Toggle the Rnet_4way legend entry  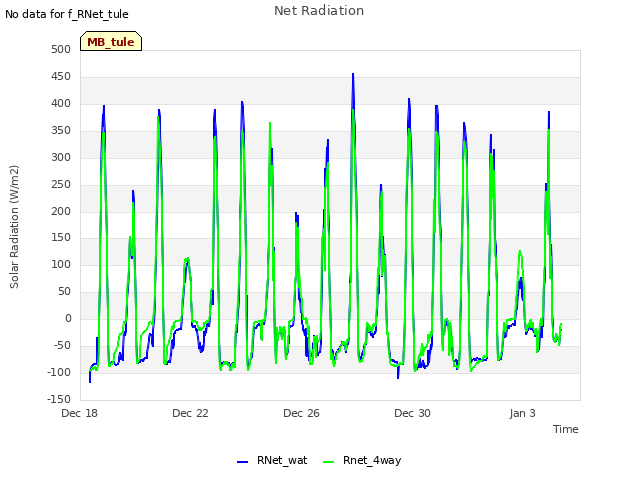[x=362, y=460]
